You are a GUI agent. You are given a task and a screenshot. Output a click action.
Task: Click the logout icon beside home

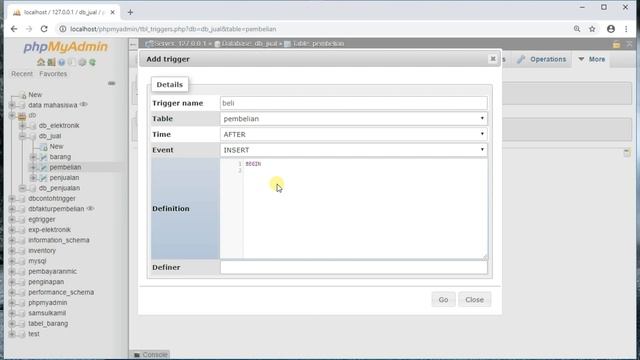coord(51,62)
